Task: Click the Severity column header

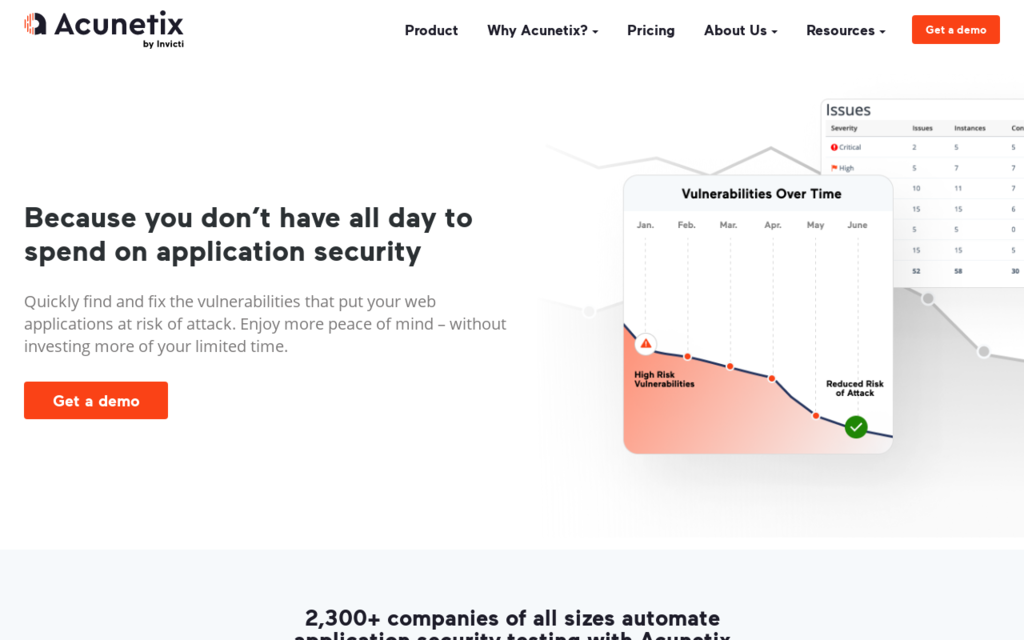Action: (844, 128)
